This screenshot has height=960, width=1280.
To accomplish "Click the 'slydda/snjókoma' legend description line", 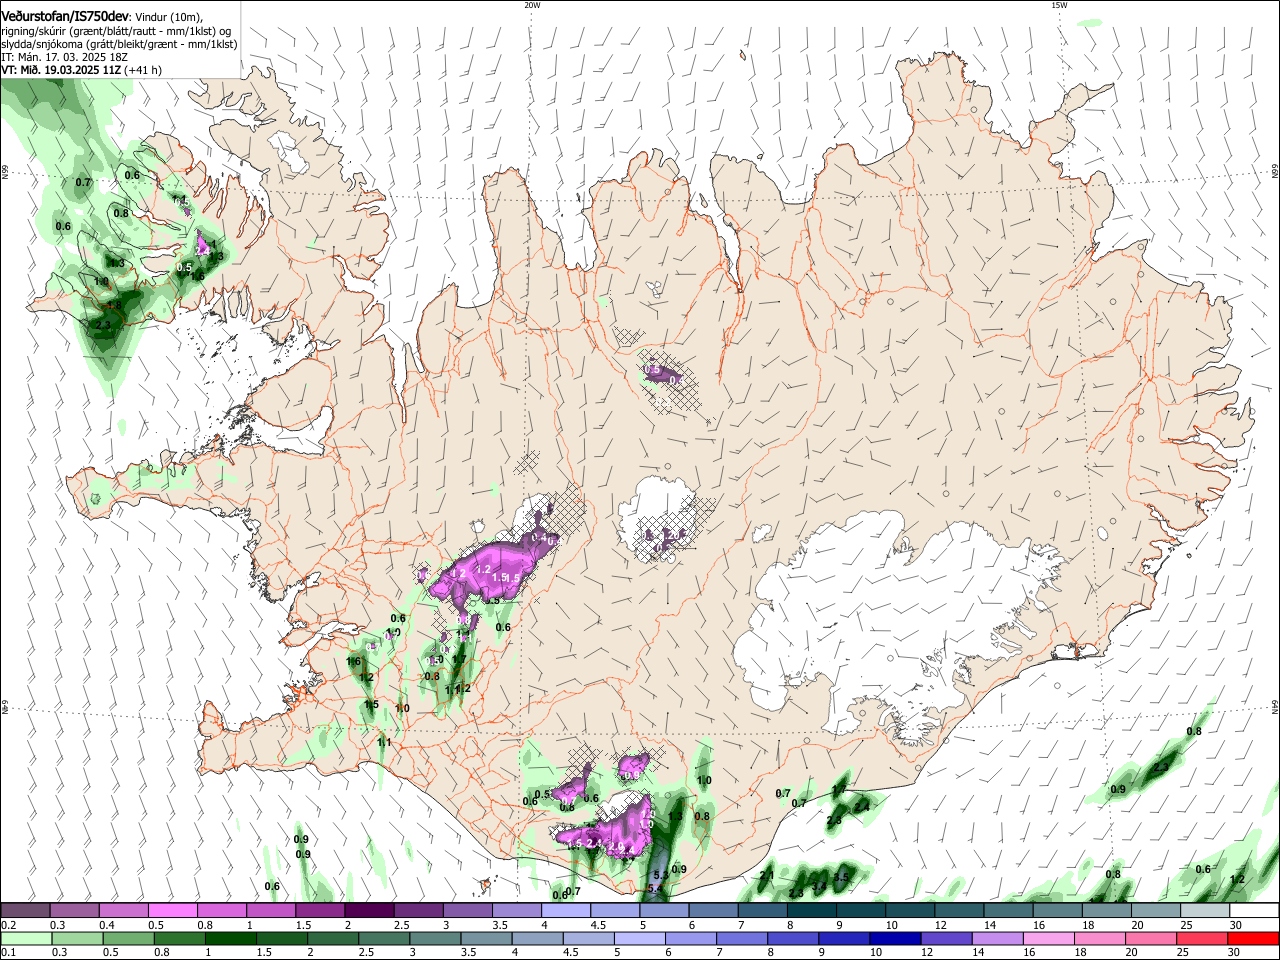I will pyautogui.click(x=119, y=44).
